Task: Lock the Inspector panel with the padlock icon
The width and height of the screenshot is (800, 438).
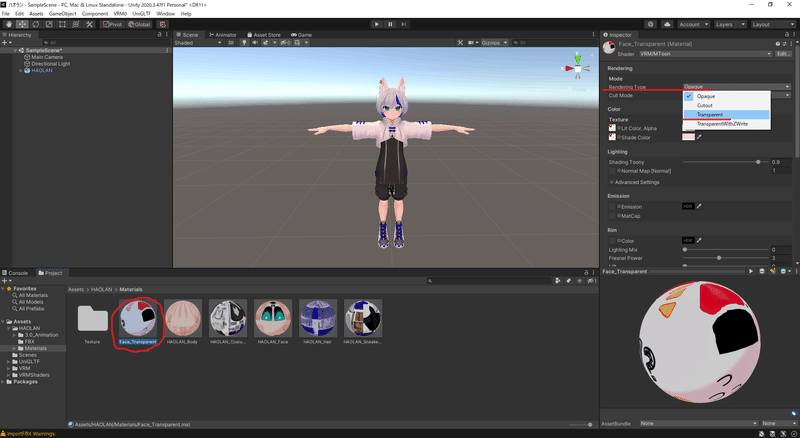Action: pyautogui.click(x=787, y=35)
